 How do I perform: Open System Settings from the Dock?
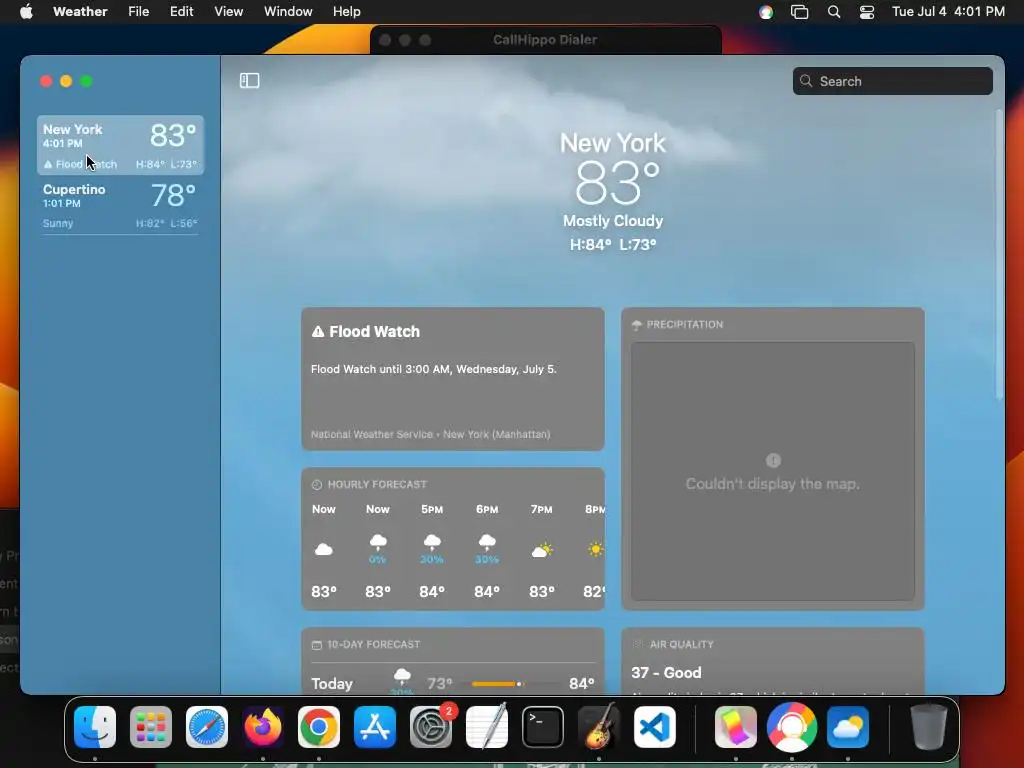coord(431,727)
